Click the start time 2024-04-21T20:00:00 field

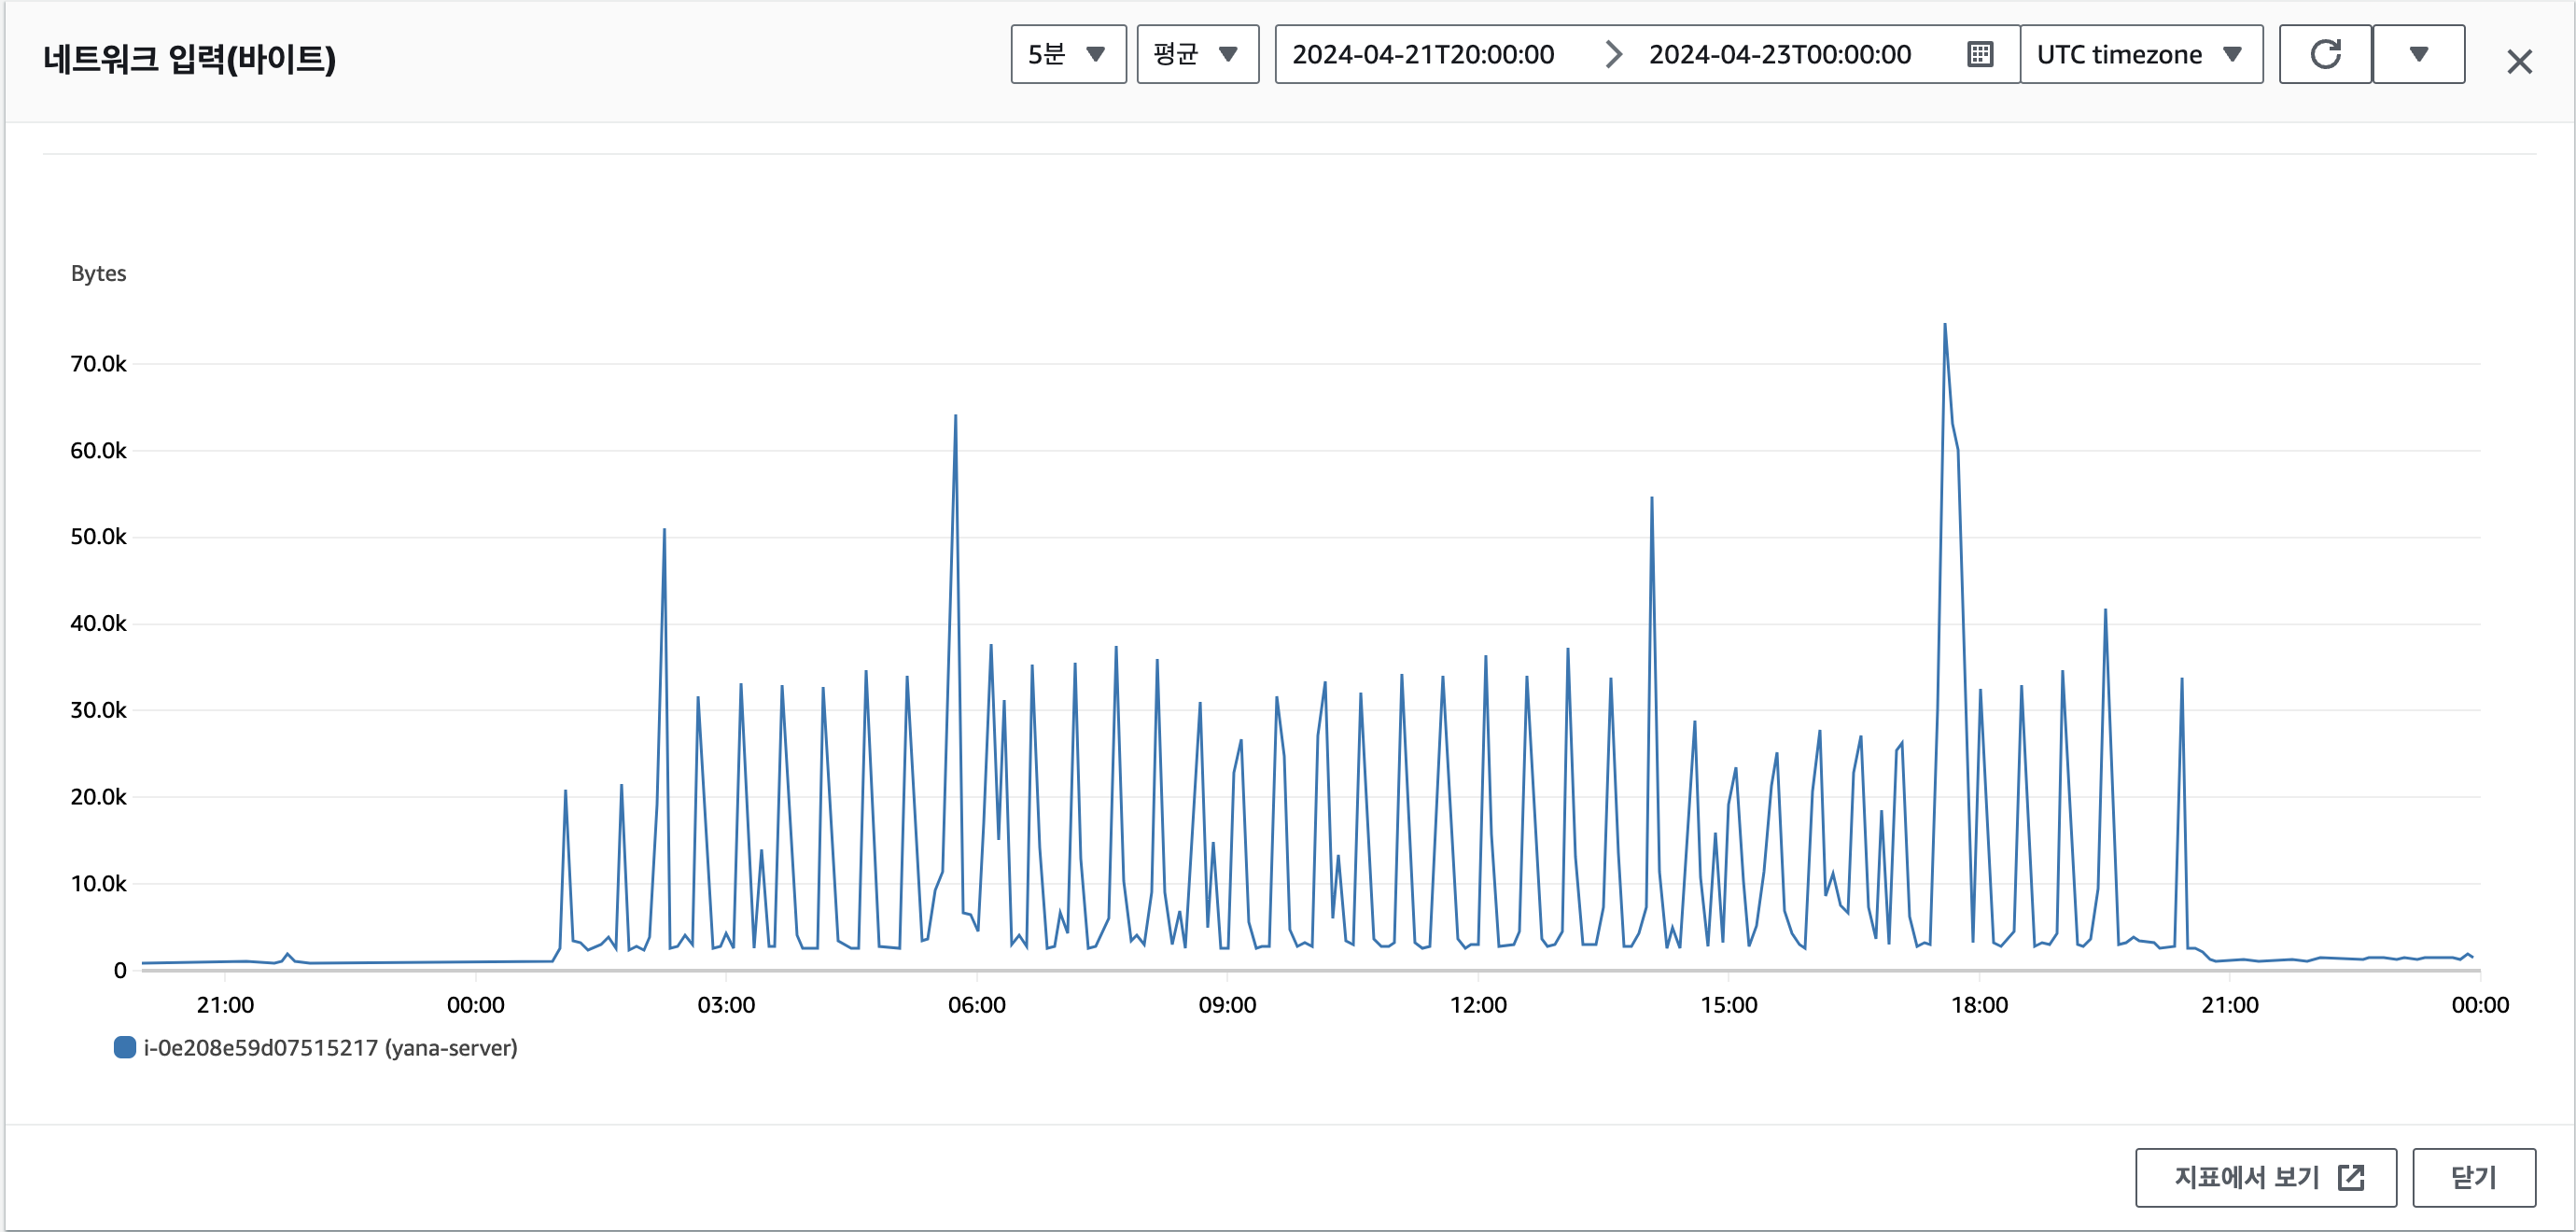point(1423,54)
